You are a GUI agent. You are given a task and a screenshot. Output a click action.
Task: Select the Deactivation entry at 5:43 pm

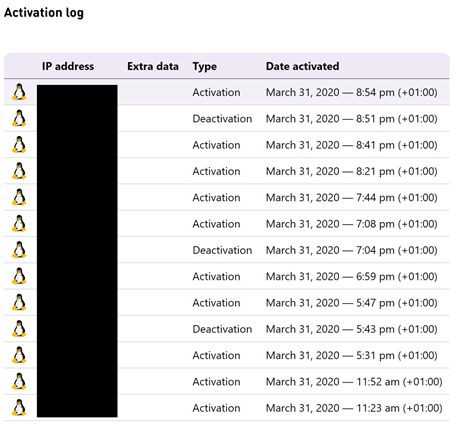click(227, 329)
